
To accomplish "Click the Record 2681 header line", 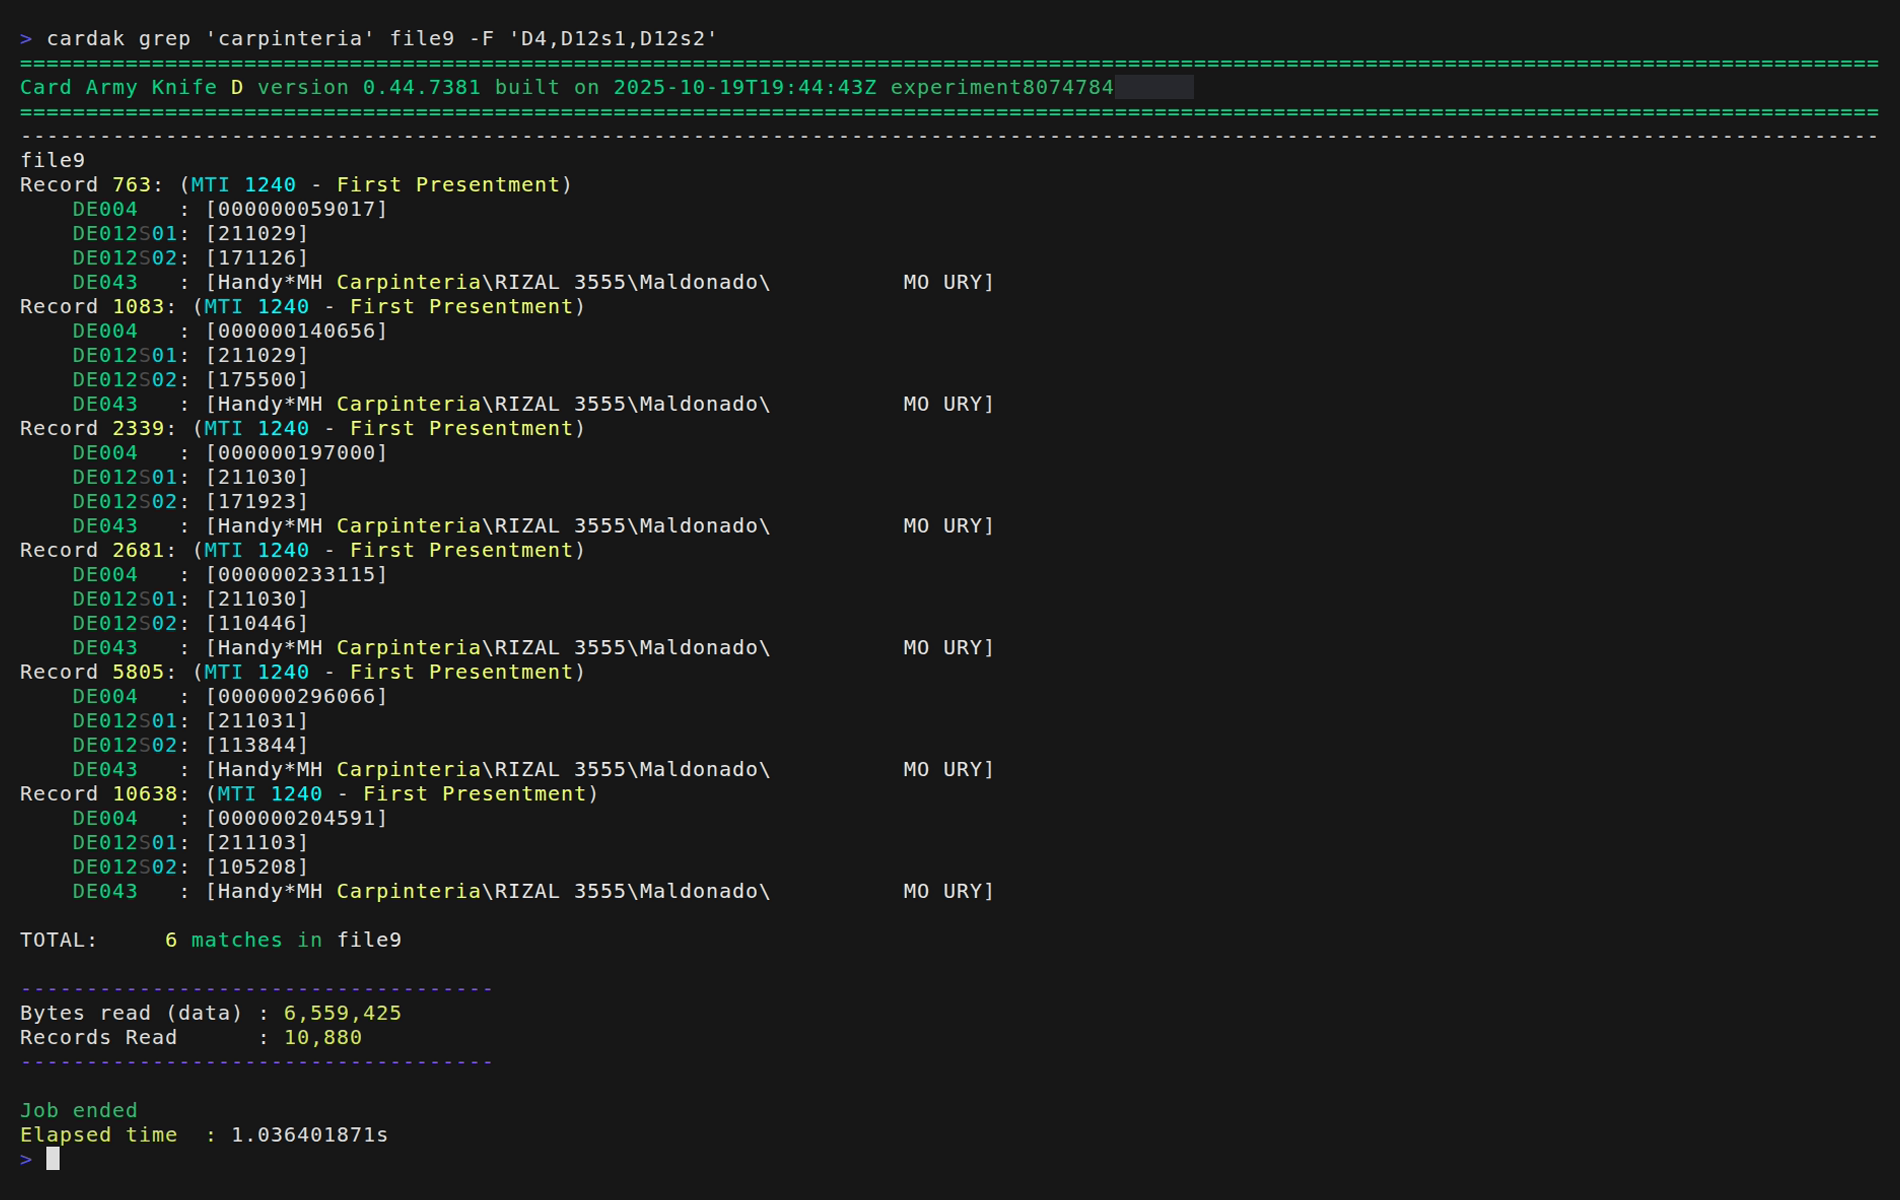I will pos(302,551).
